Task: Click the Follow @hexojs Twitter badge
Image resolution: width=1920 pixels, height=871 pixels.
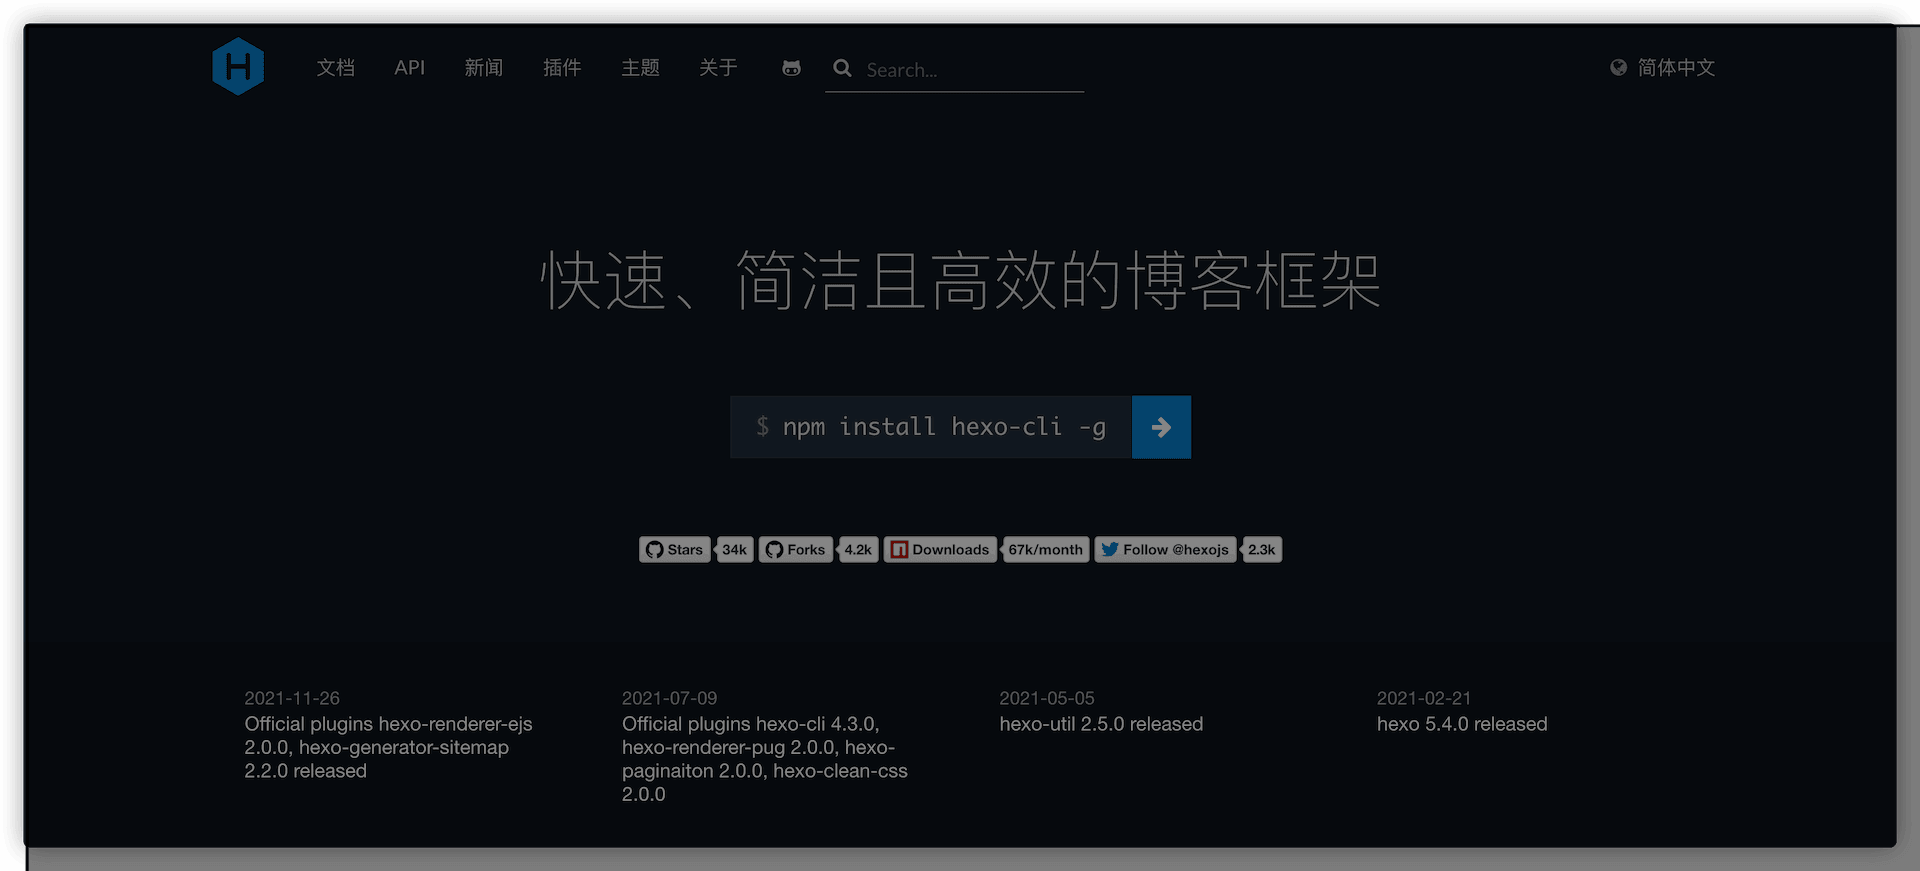Action: point(1165,550)
